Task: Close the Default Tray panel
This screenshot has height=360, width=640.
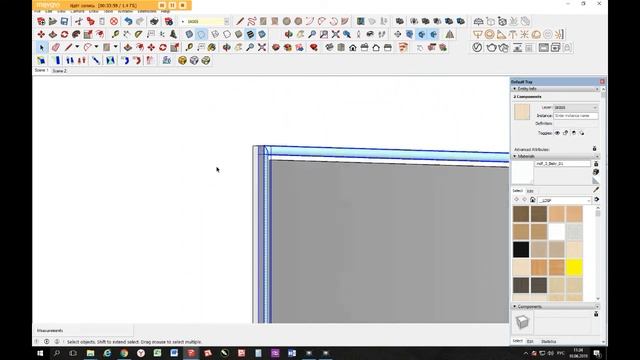Action: pyautogui.click(x=602, y=82)
